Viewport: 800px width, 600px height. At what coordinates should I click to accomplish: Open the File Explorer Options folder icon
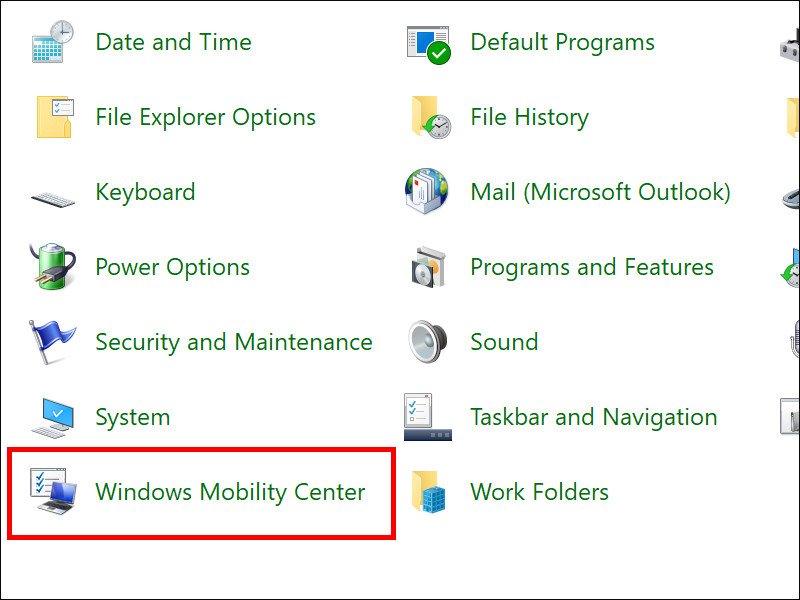pos(52,117)
